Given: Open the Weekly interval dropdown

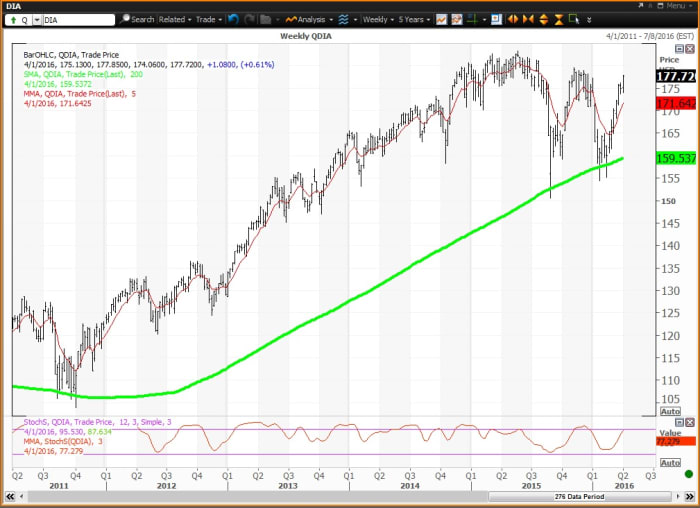Looking at the screenshot, I should point(378,20).
